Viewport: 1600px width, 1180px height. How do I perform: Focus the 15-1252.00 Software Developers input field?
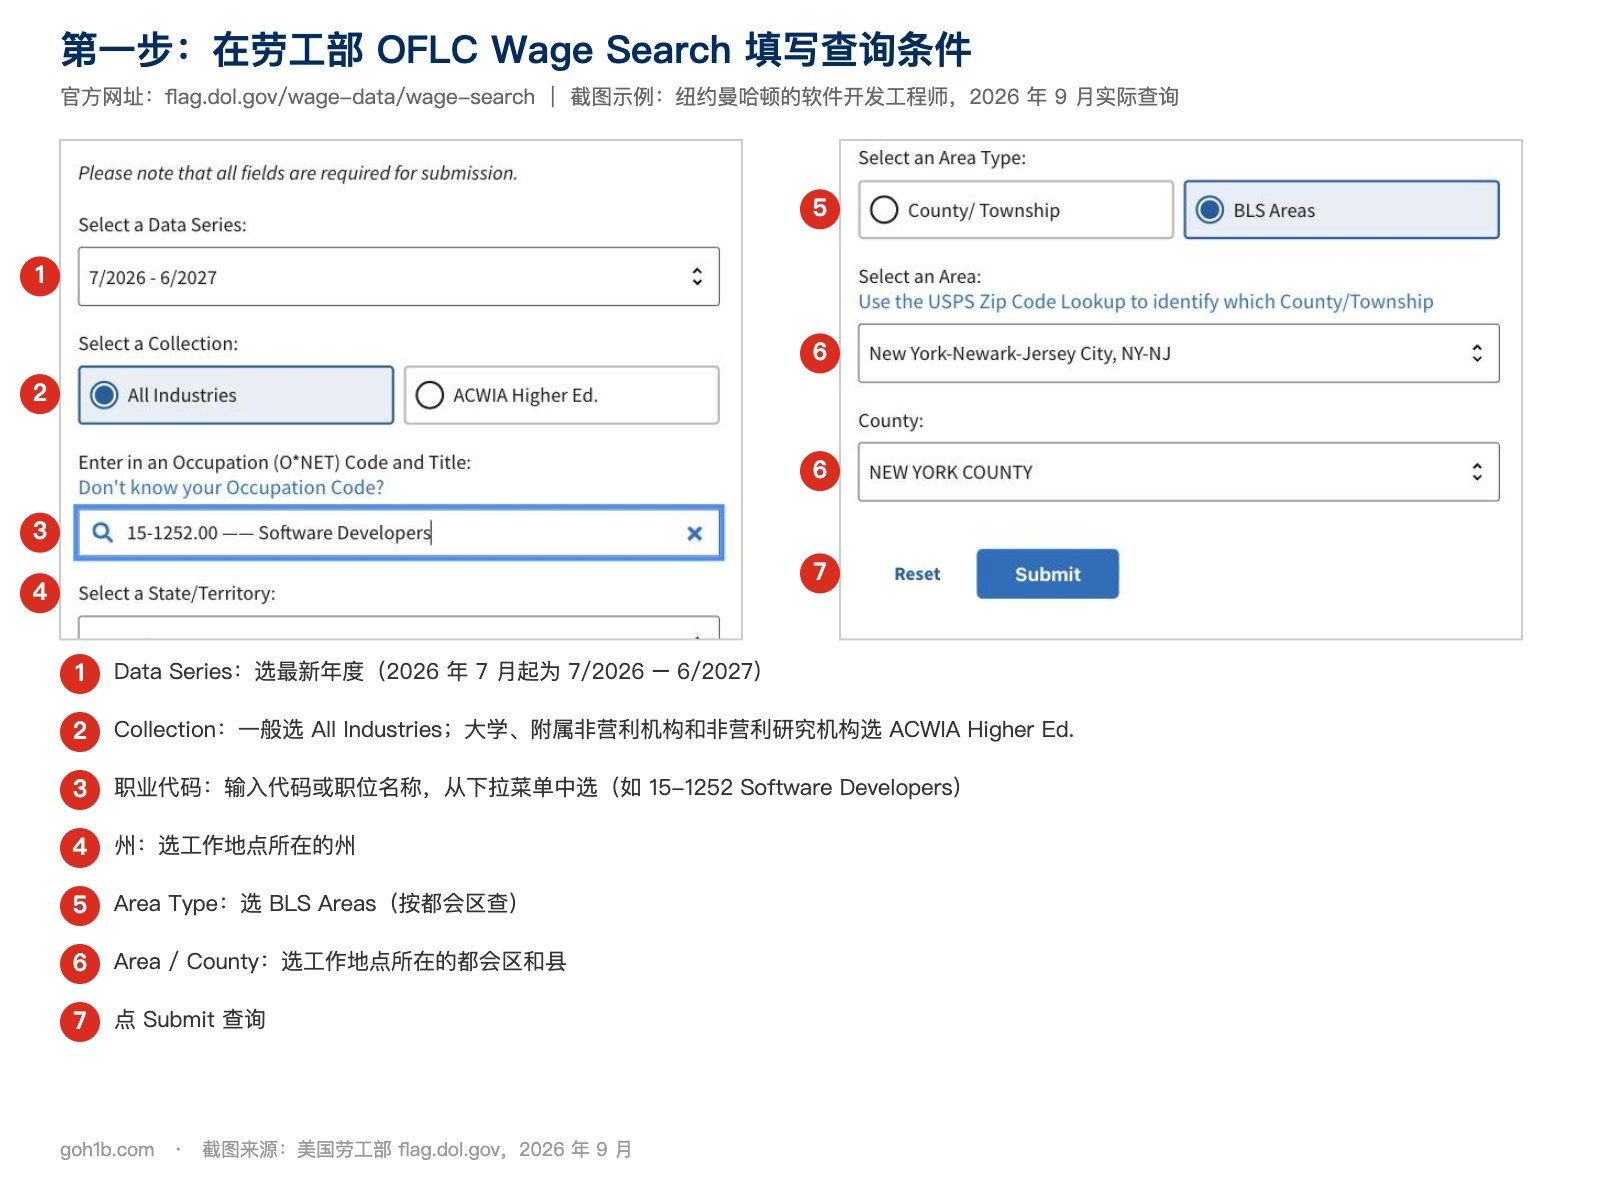point(398,532)
